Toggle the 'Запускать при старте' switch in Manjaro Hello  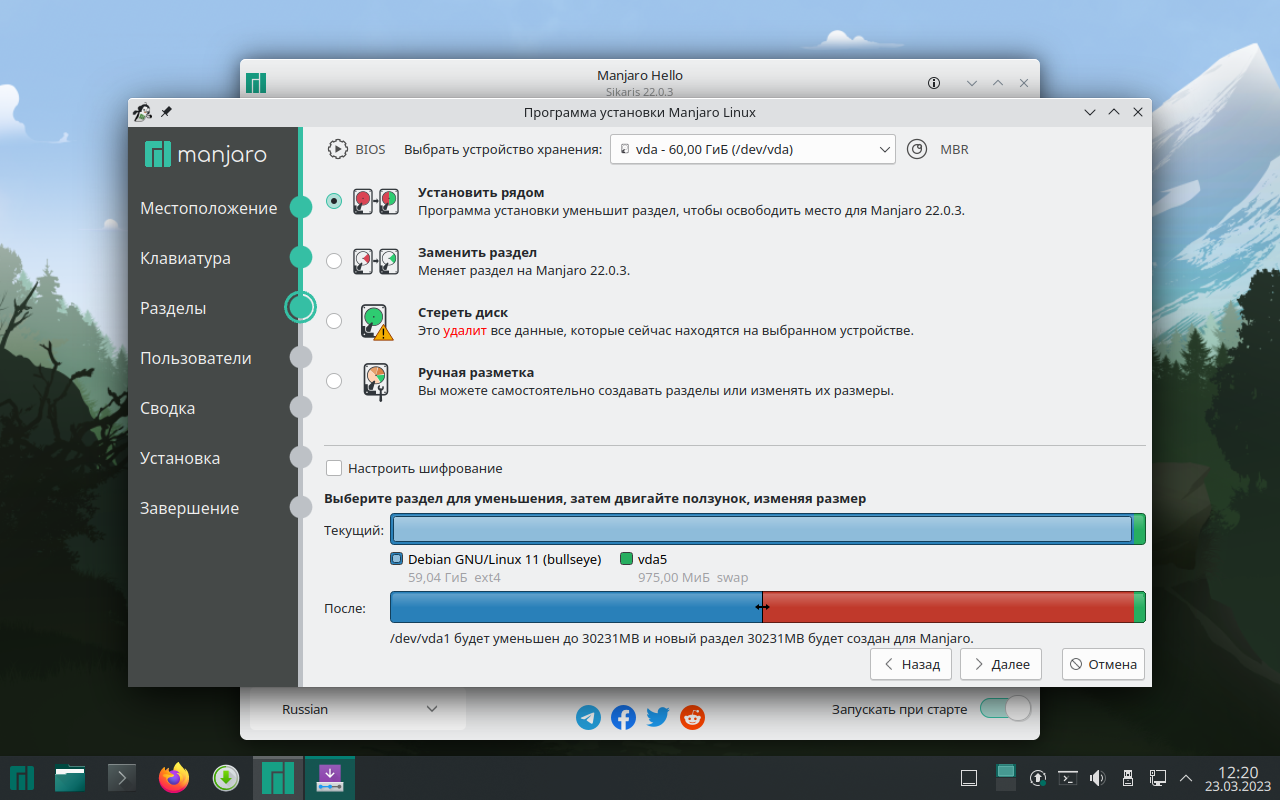click(1005, 709)
